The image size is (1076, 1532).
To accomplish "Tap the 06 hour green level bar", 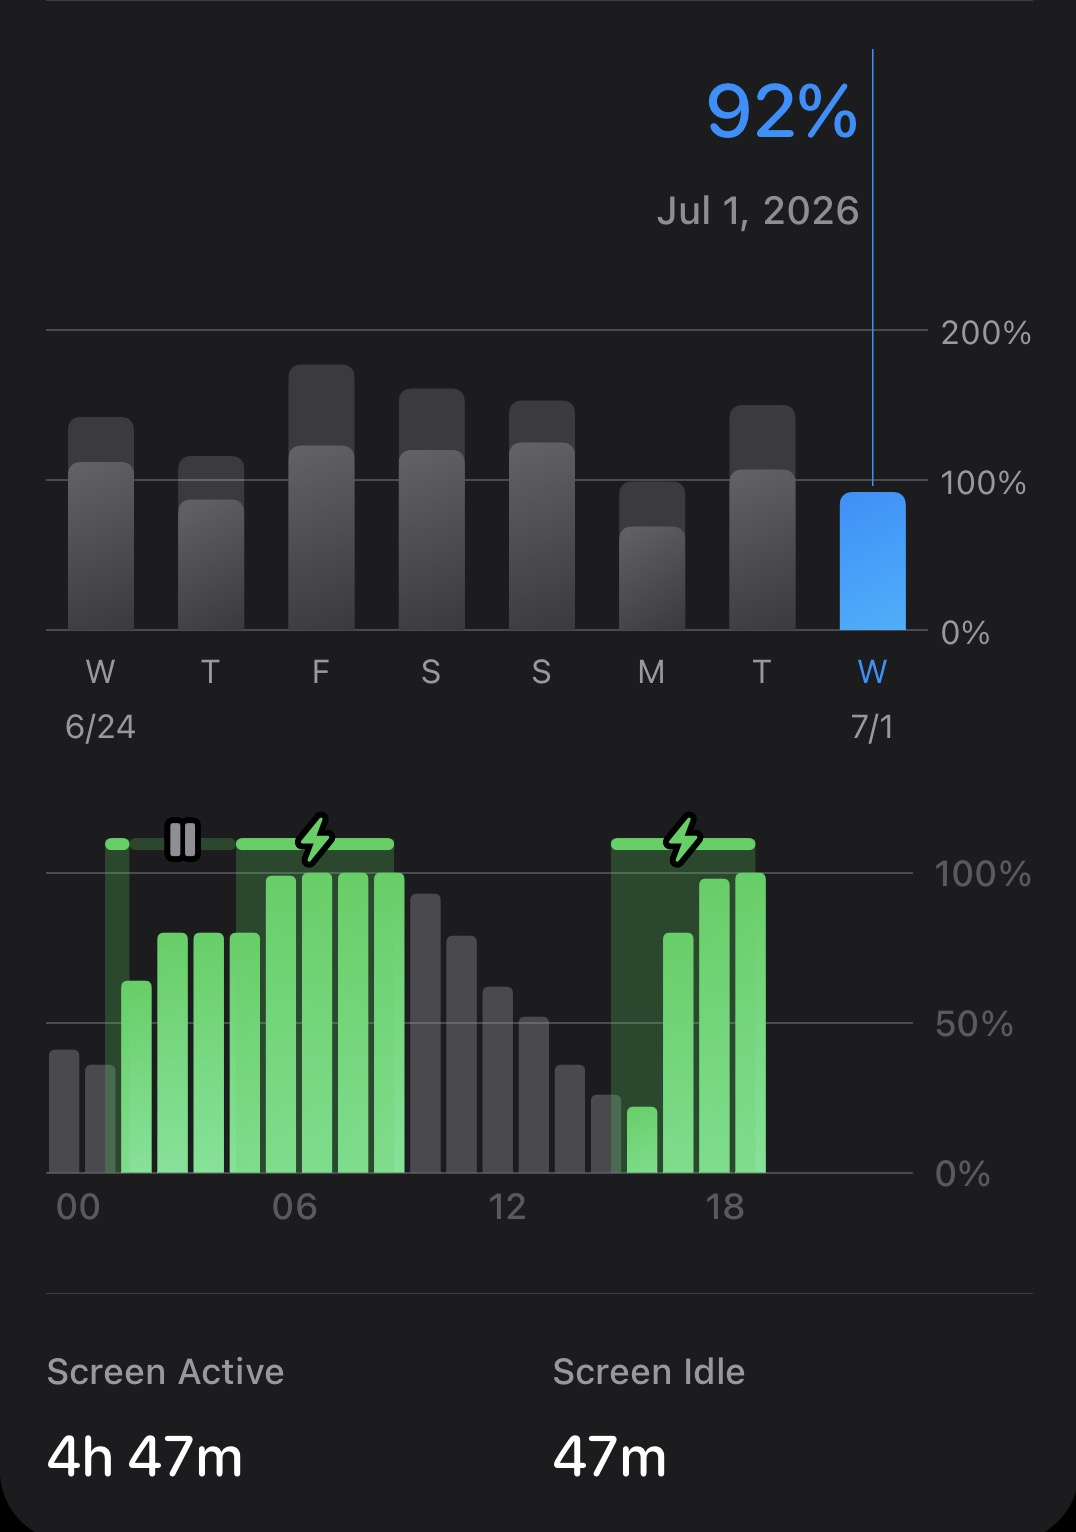I will [281, 1024].
